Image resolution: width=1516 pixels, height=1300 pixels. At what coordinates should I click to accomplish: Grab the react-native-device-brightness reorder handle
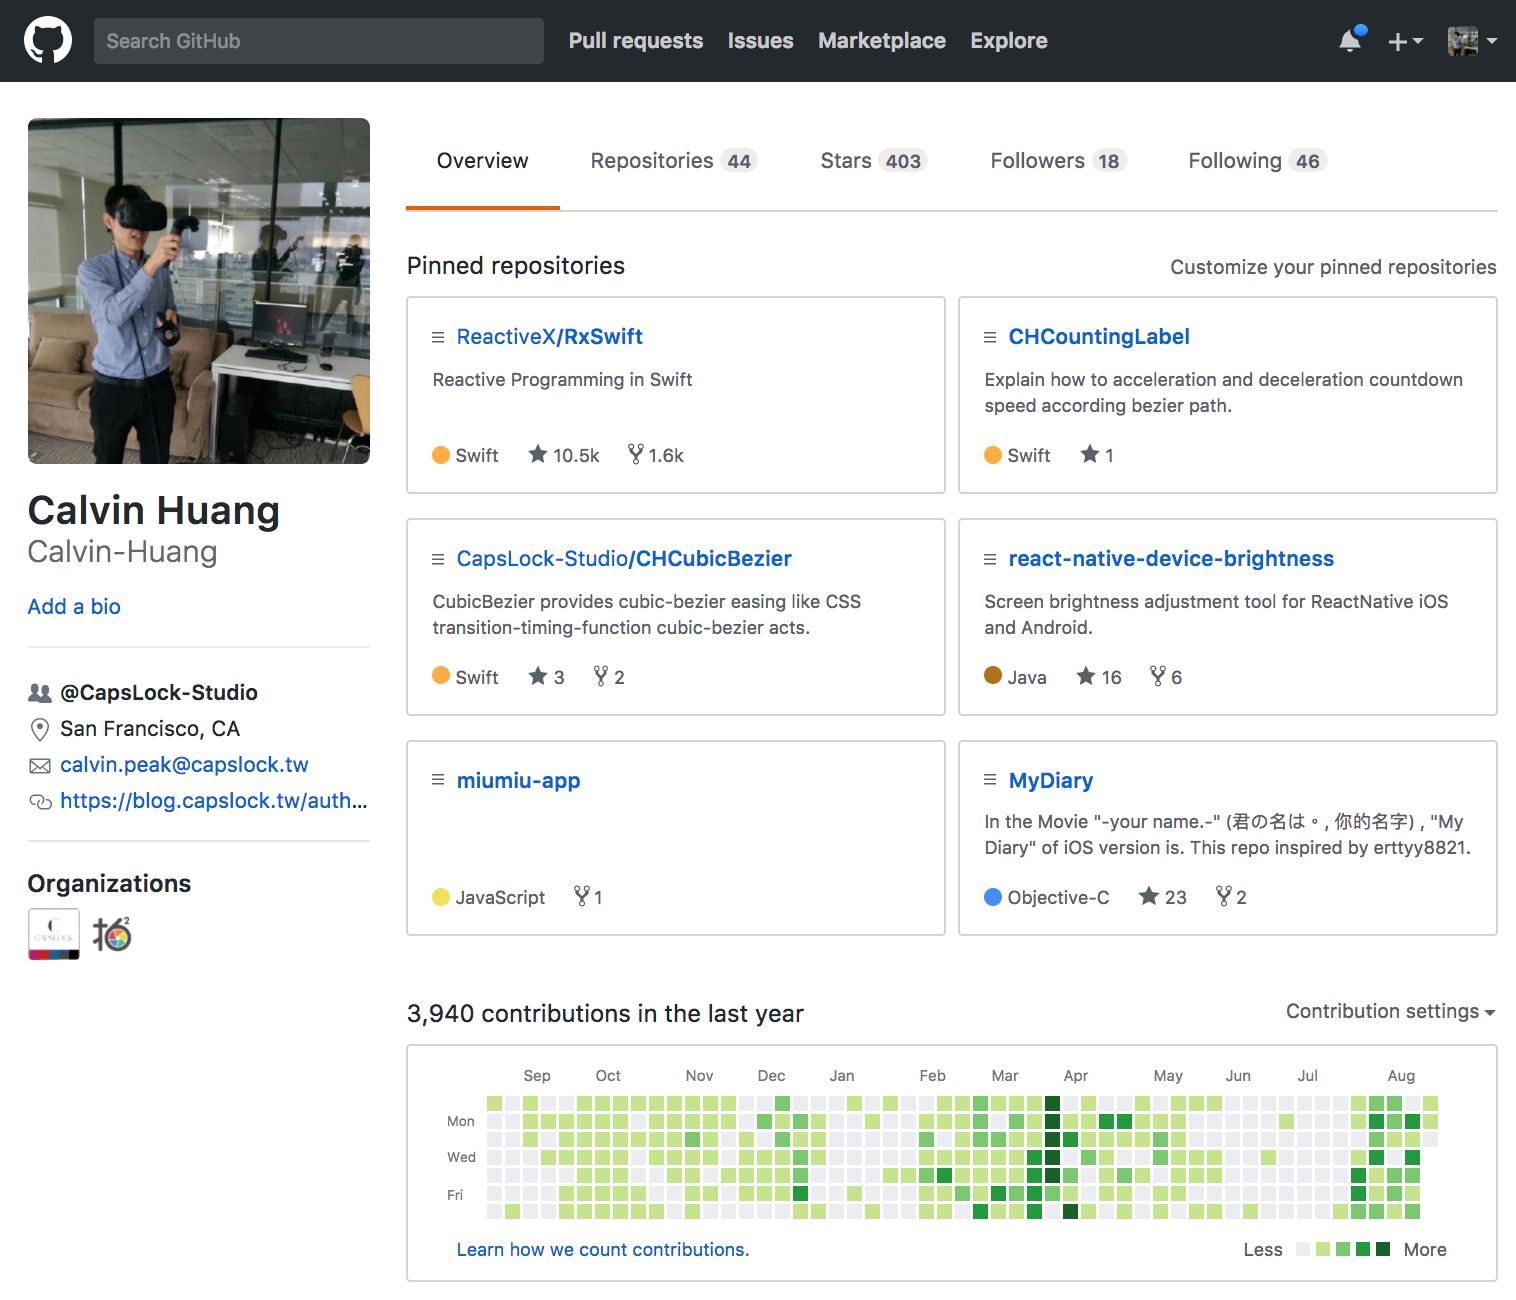click(x=990, y=560)
